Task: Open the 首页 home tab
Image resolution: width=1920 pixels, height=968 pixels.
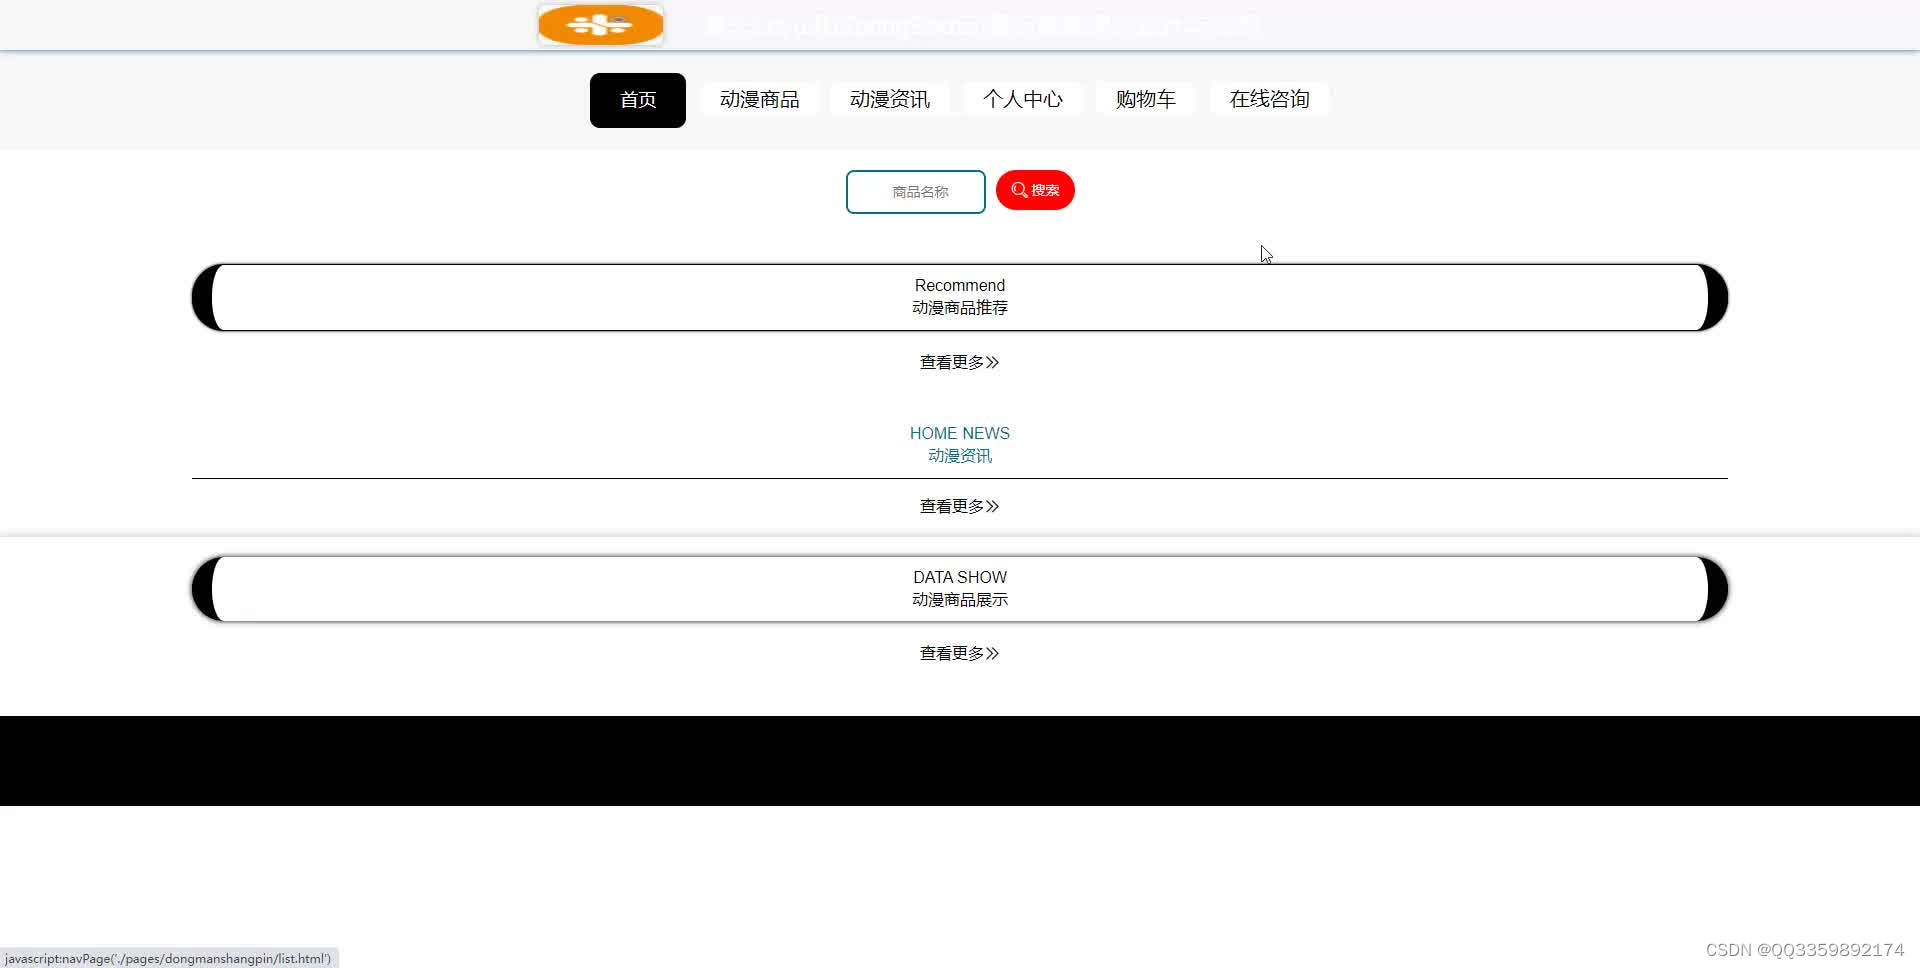Action: 638,100
